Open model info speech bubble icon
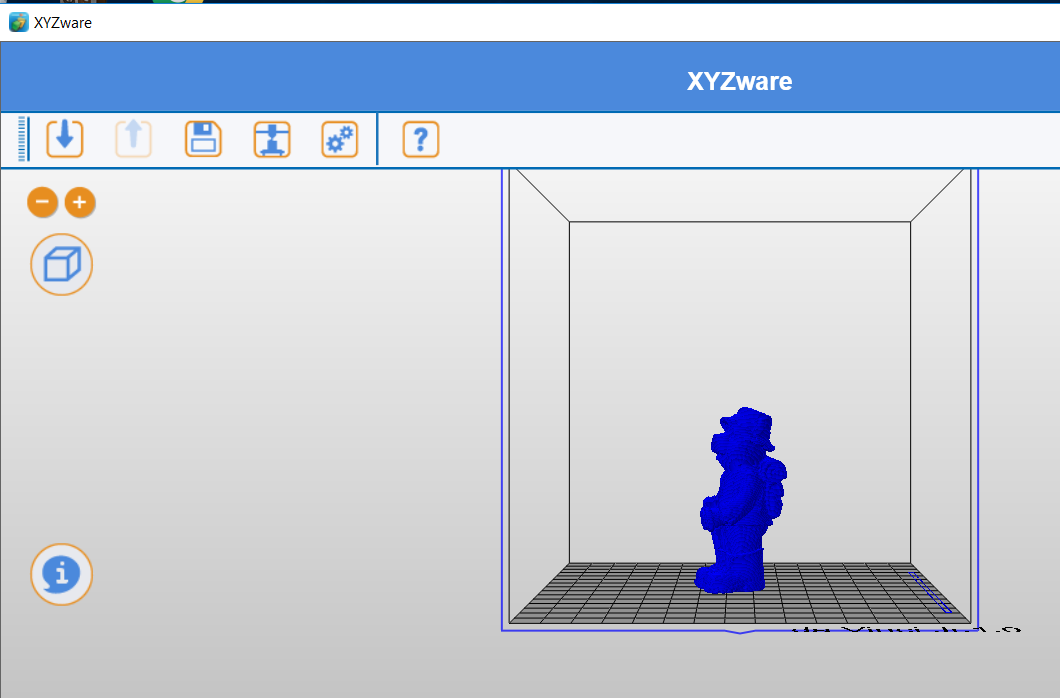The width and height of the screenshot is (1060, 698). pyautogui.click(x=62, y=574)
